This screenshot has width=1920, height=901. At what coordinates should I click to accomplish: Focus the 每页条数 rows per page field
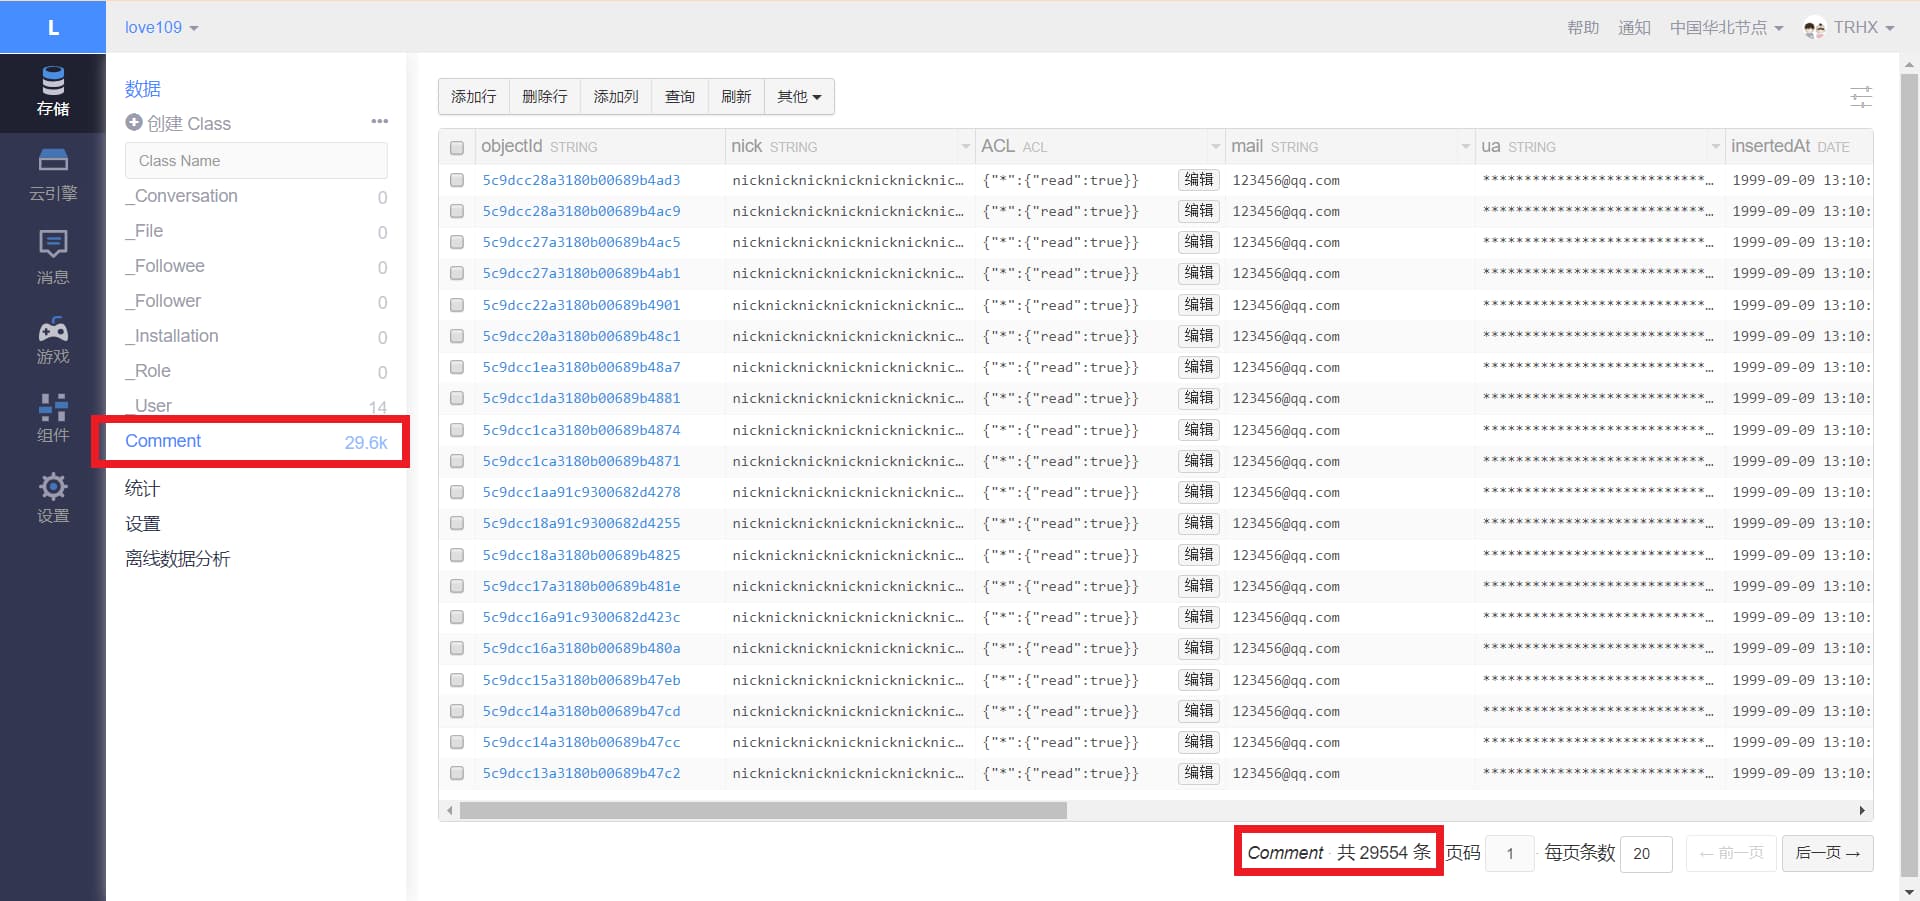(1646, 854)
